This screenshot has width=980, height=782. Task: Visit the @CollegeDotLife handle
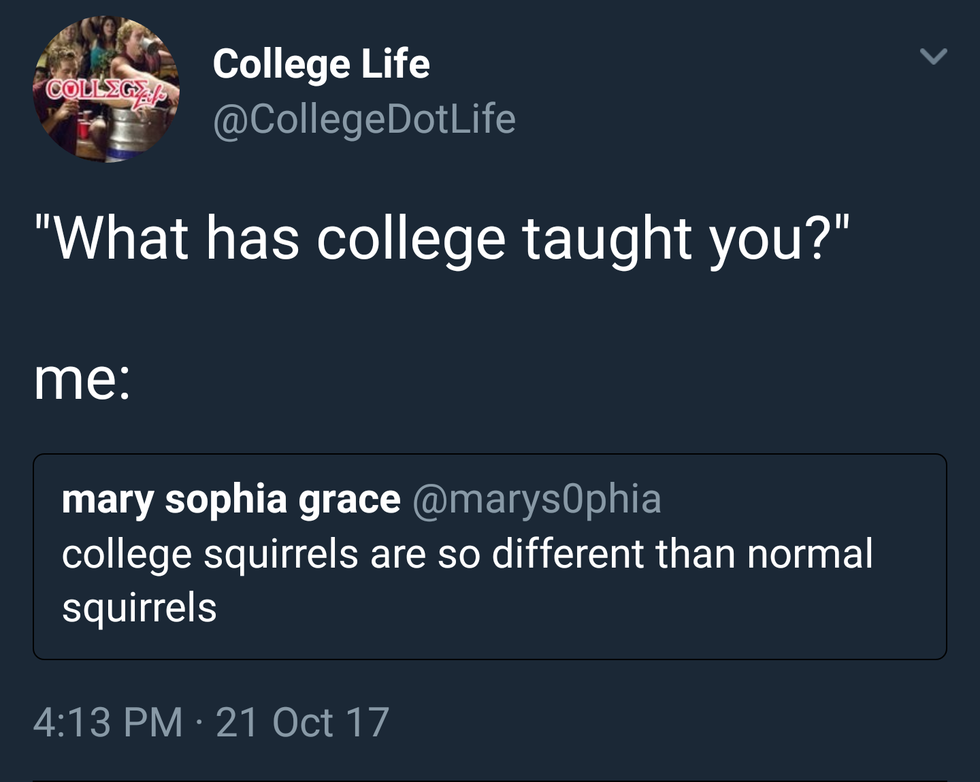point(364,119)
